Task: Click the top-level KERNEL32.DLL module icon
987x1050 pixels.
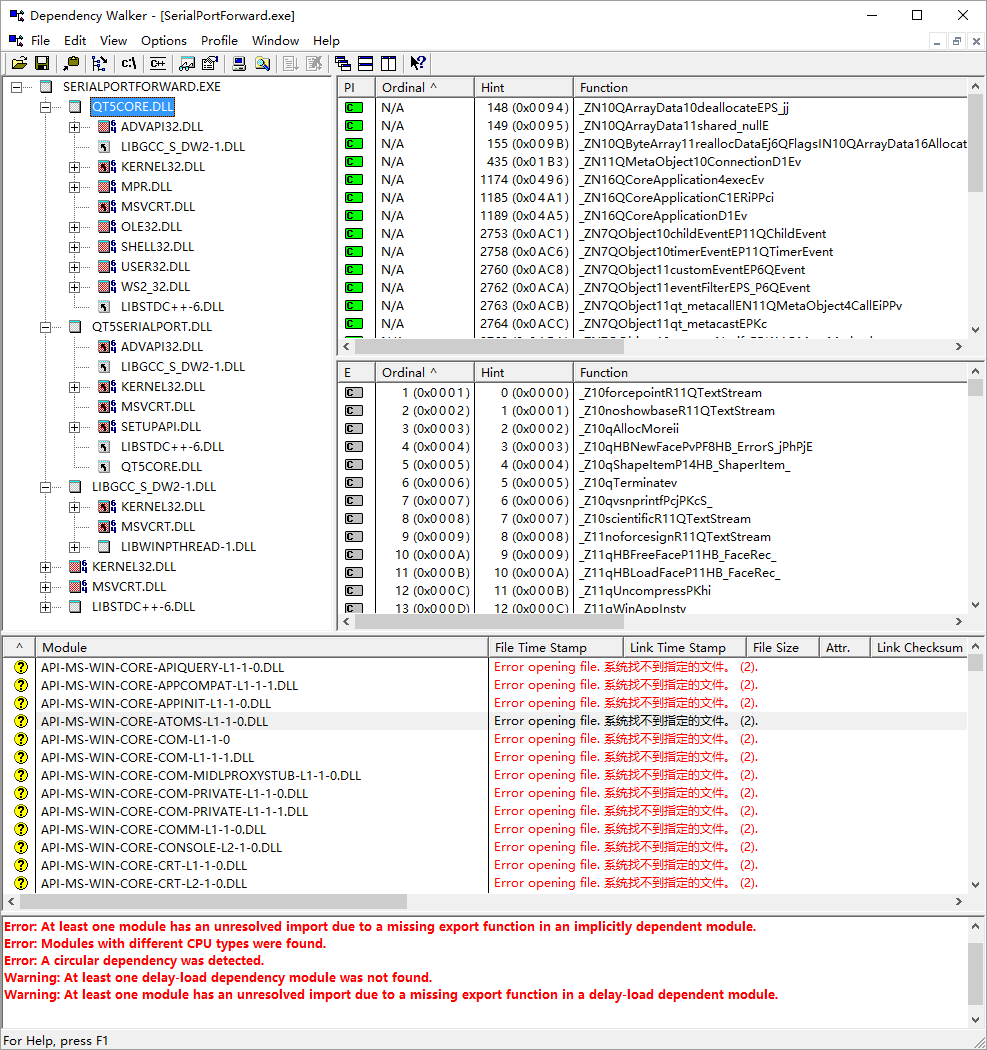Action: pyautogui.click(x=78, y=567)
